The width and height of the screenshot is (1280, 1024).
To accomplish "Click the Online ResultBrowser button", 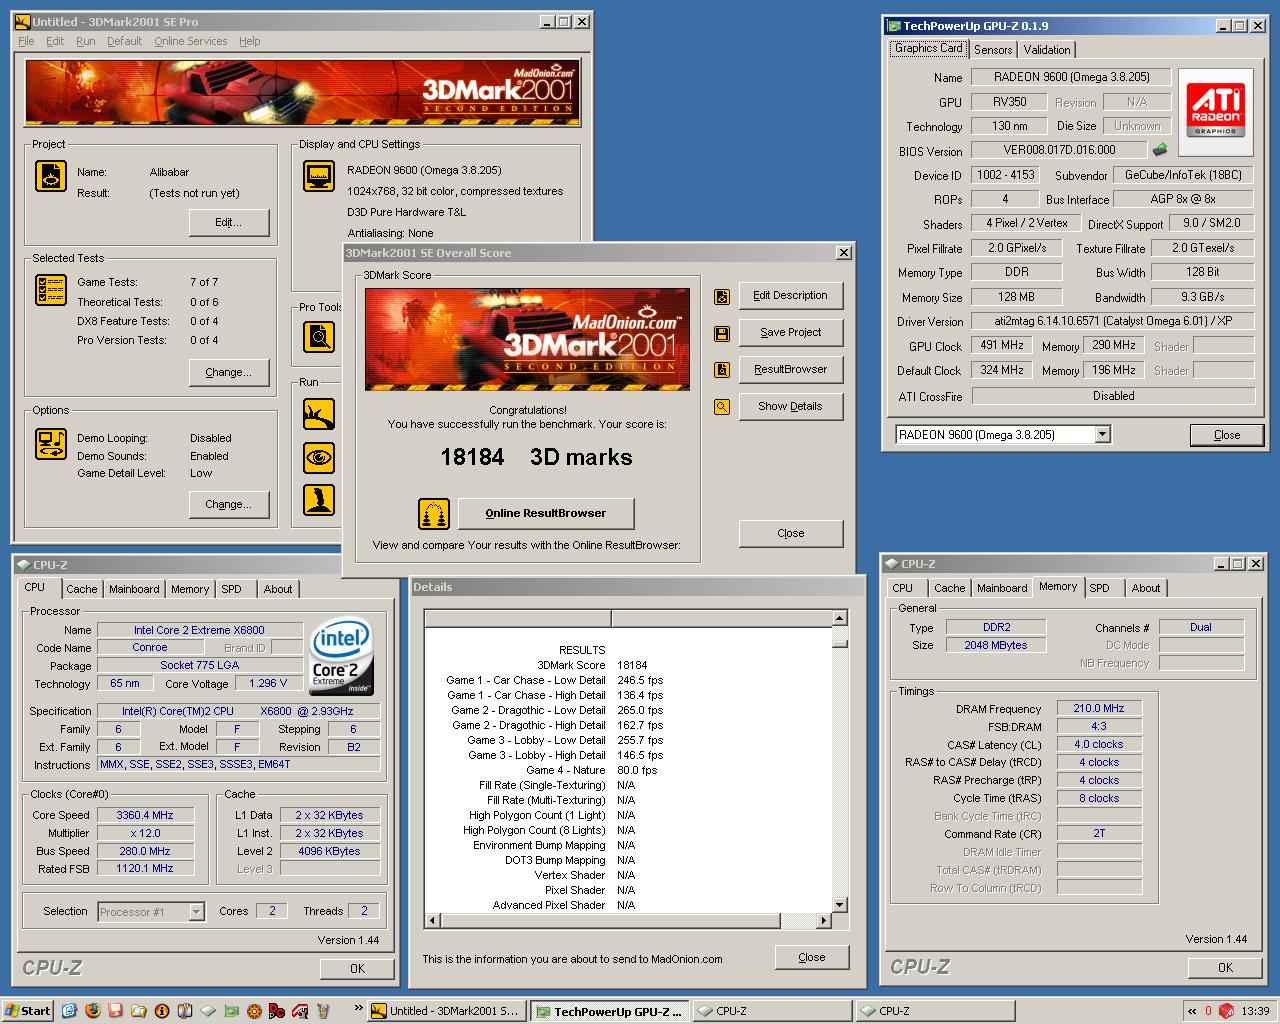I will point(546,513).
